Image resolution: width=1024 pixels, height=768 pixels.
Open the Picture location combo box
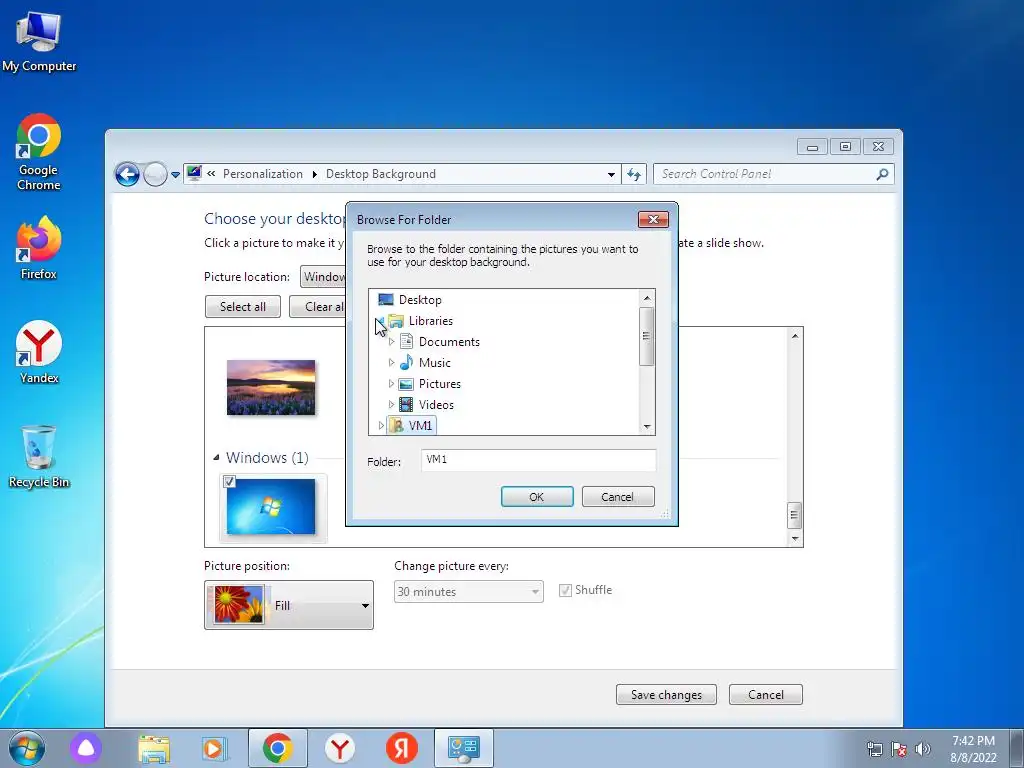[323, 277]
